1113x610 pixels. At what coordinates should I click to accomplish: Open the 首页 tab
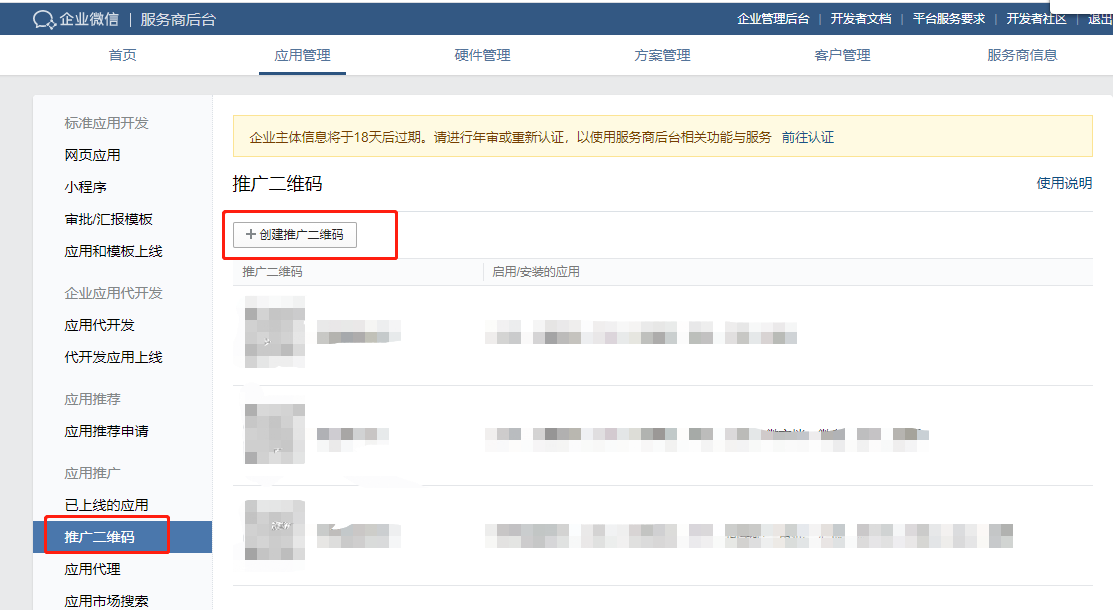(x=122, y=55)
